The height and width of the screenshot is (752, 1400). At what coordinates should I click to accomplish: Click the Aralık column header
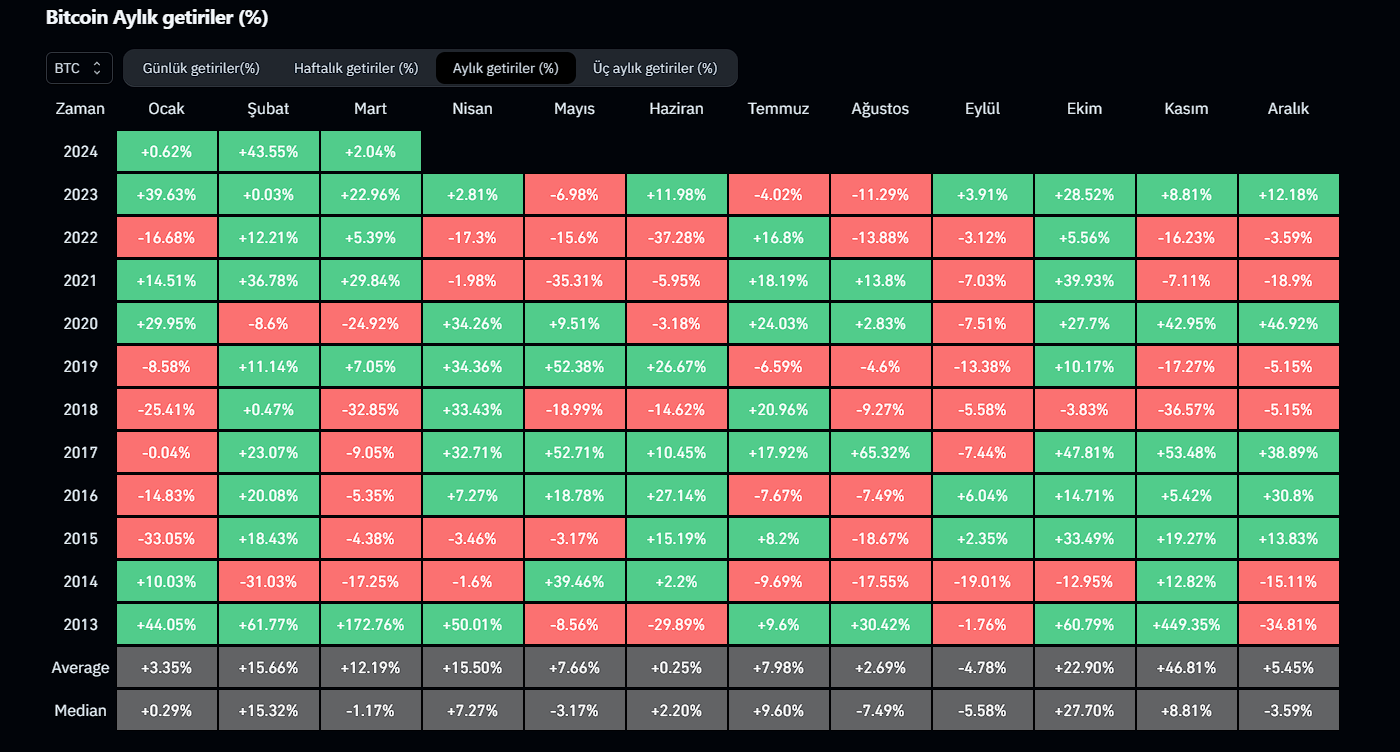point(1288,109)
